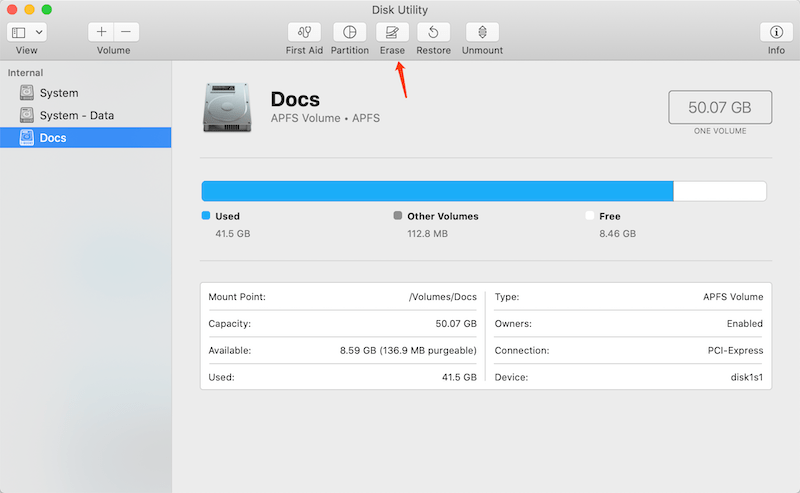
Task: Remove volume with minus button
Action: point(126,32)
